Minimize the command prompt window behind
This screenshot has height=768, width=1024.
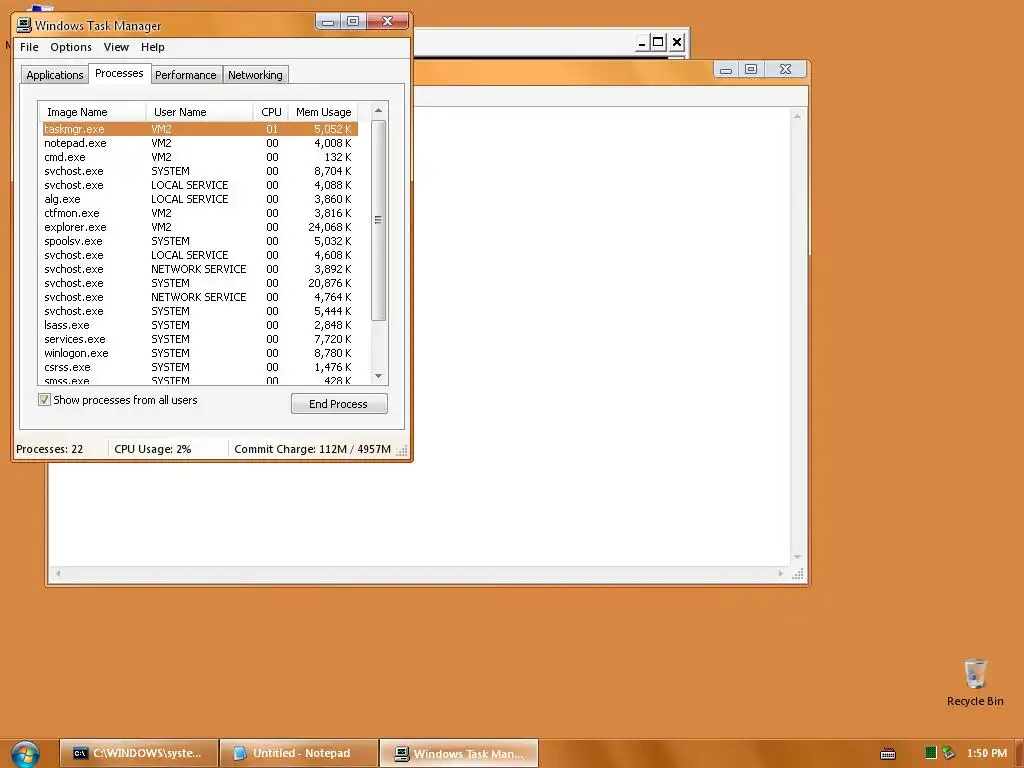pos(642,43)
